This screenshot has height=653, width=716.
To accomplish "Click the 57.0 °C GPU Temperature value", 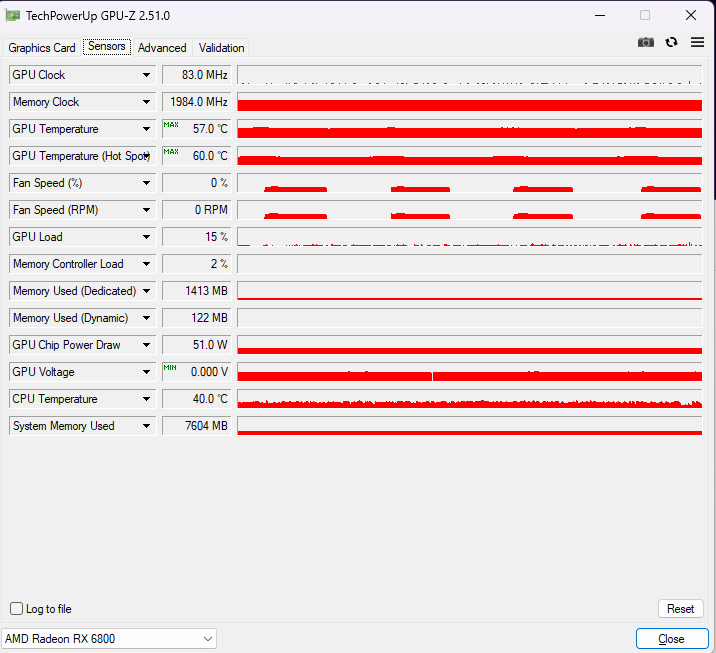I will coord(197,129).
